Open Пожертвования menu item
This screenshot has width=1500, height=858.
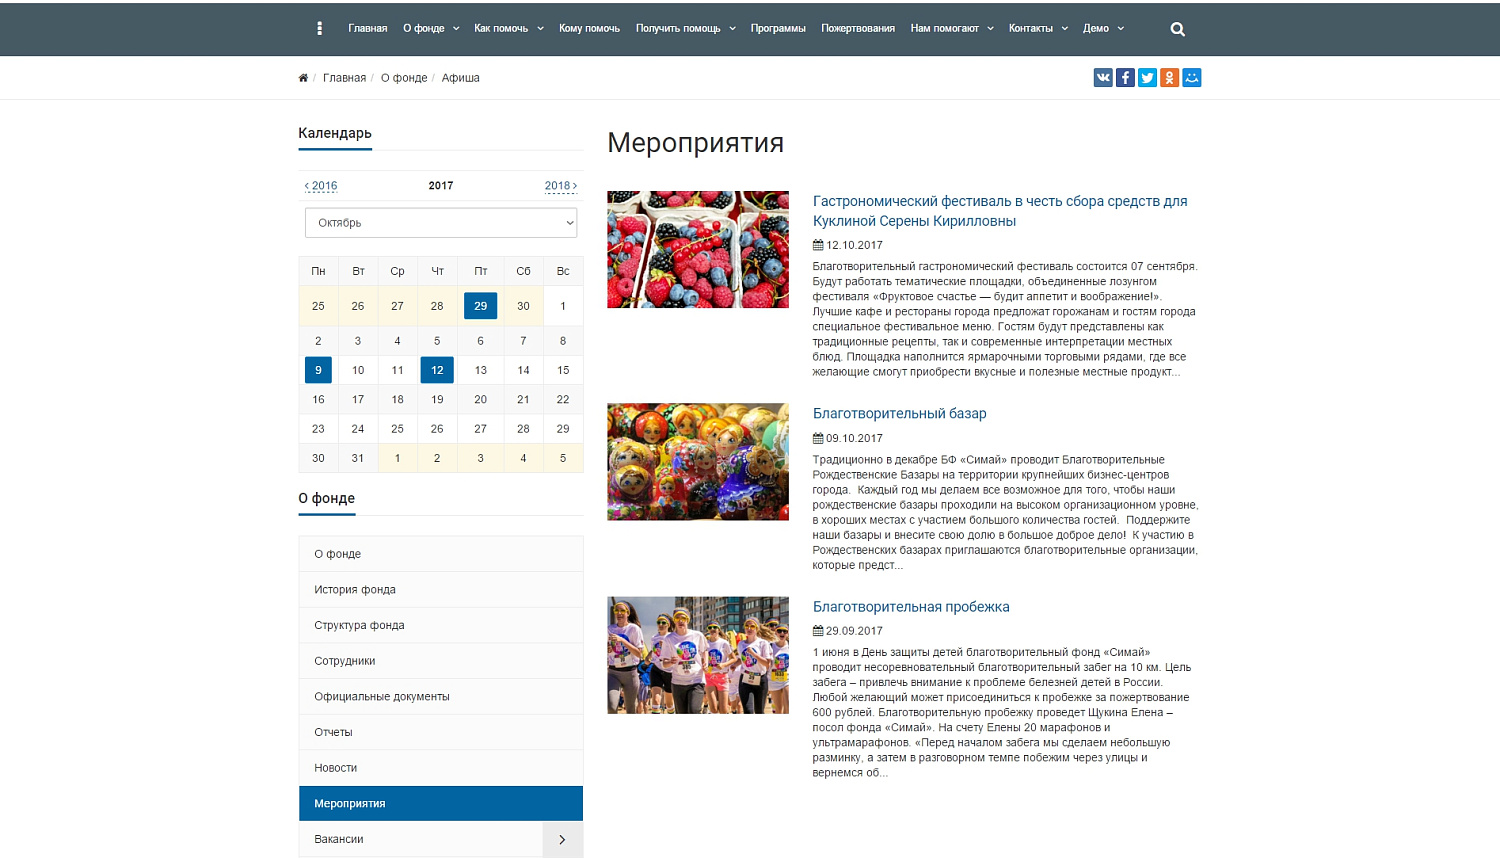click(x=857, y=29)
